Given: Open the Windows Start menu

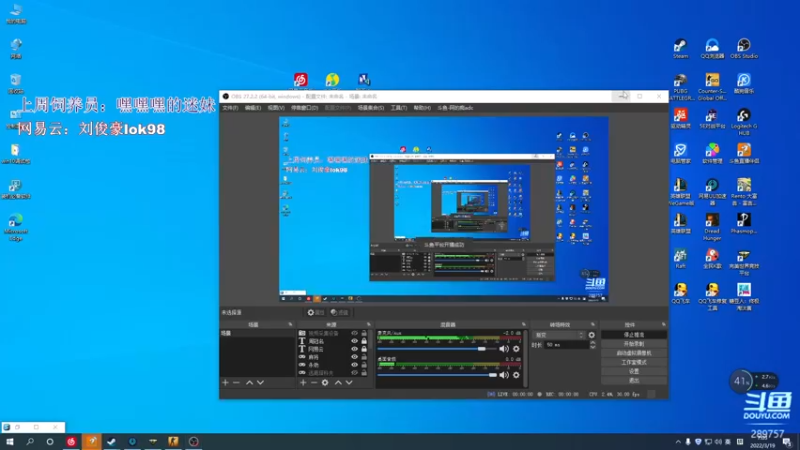Looking at the screenshot, I should tap(9, 441).
